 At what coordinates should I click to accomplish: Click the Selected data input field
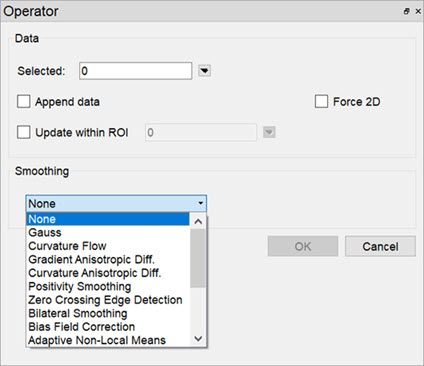(x=136, y=71)
